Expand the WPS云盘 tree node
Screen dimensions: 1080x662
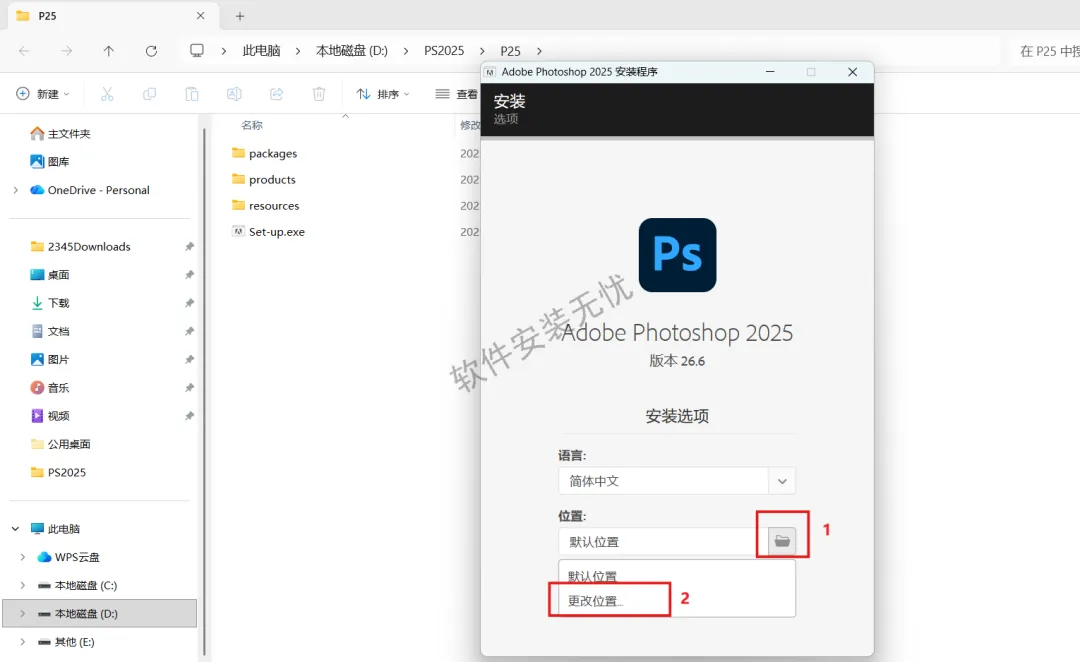coord(23,557)
